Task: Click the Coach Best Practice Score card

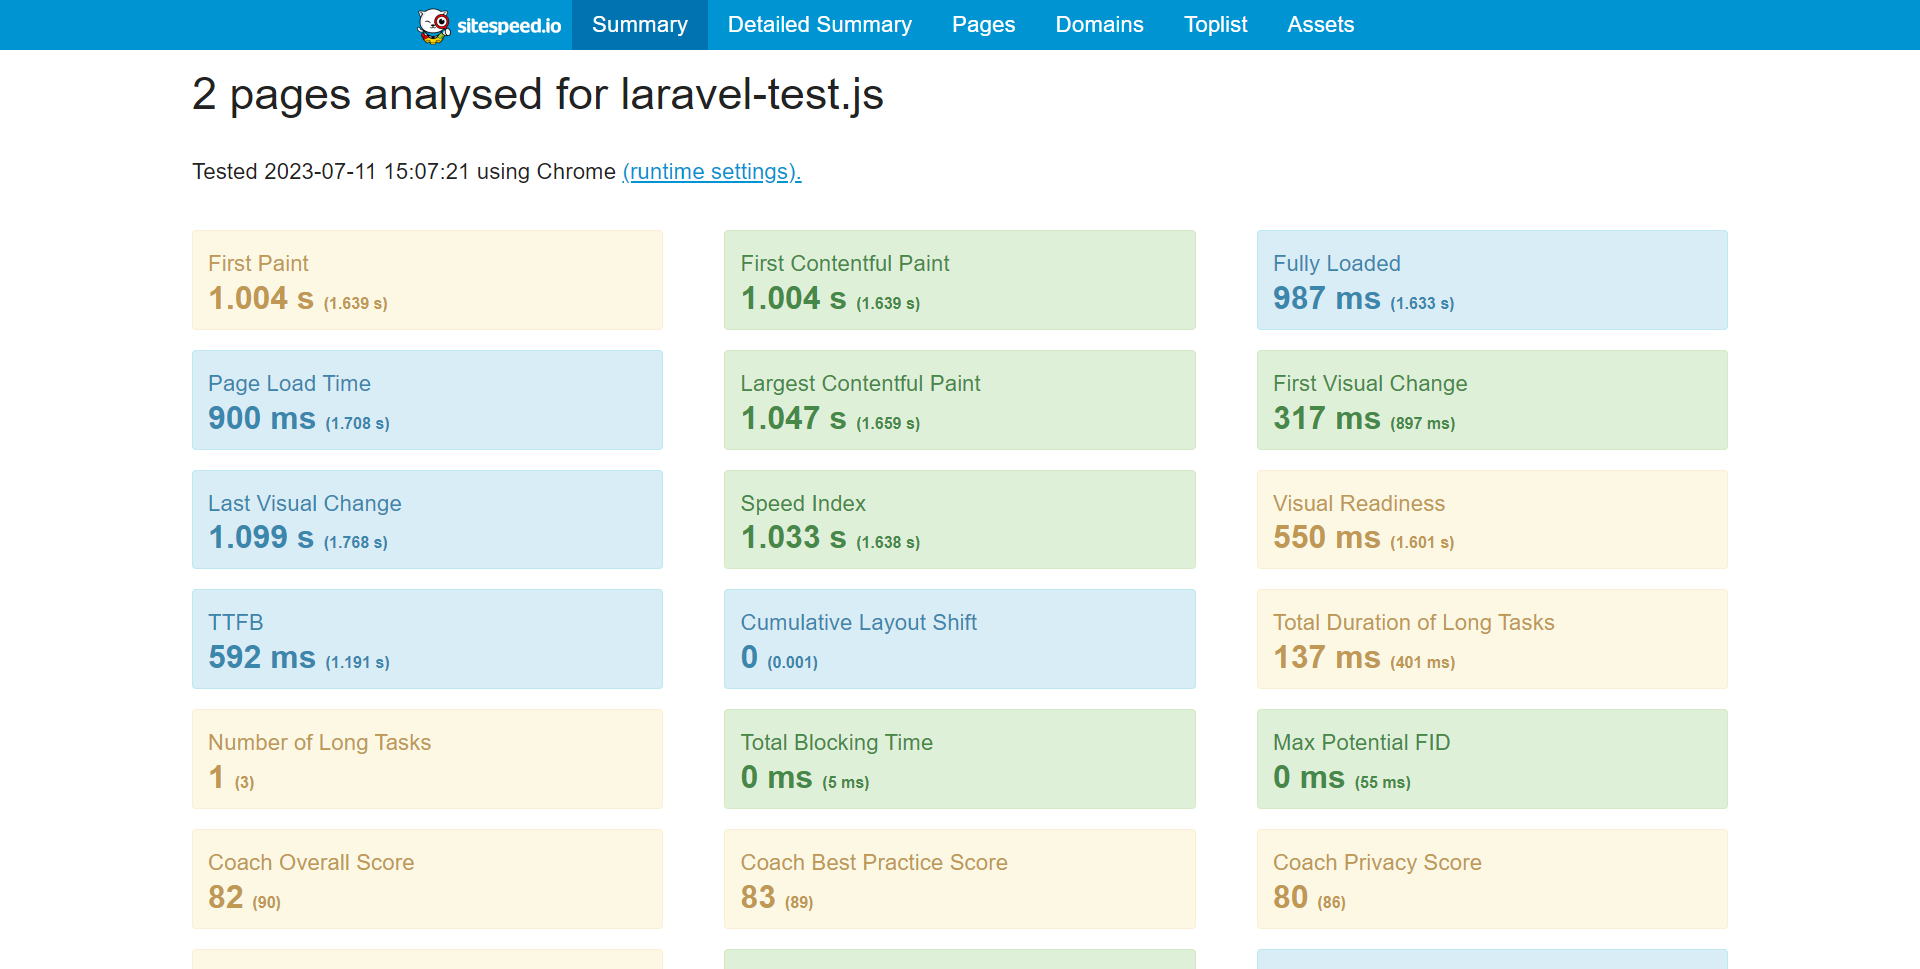Action: coord(960,879)
